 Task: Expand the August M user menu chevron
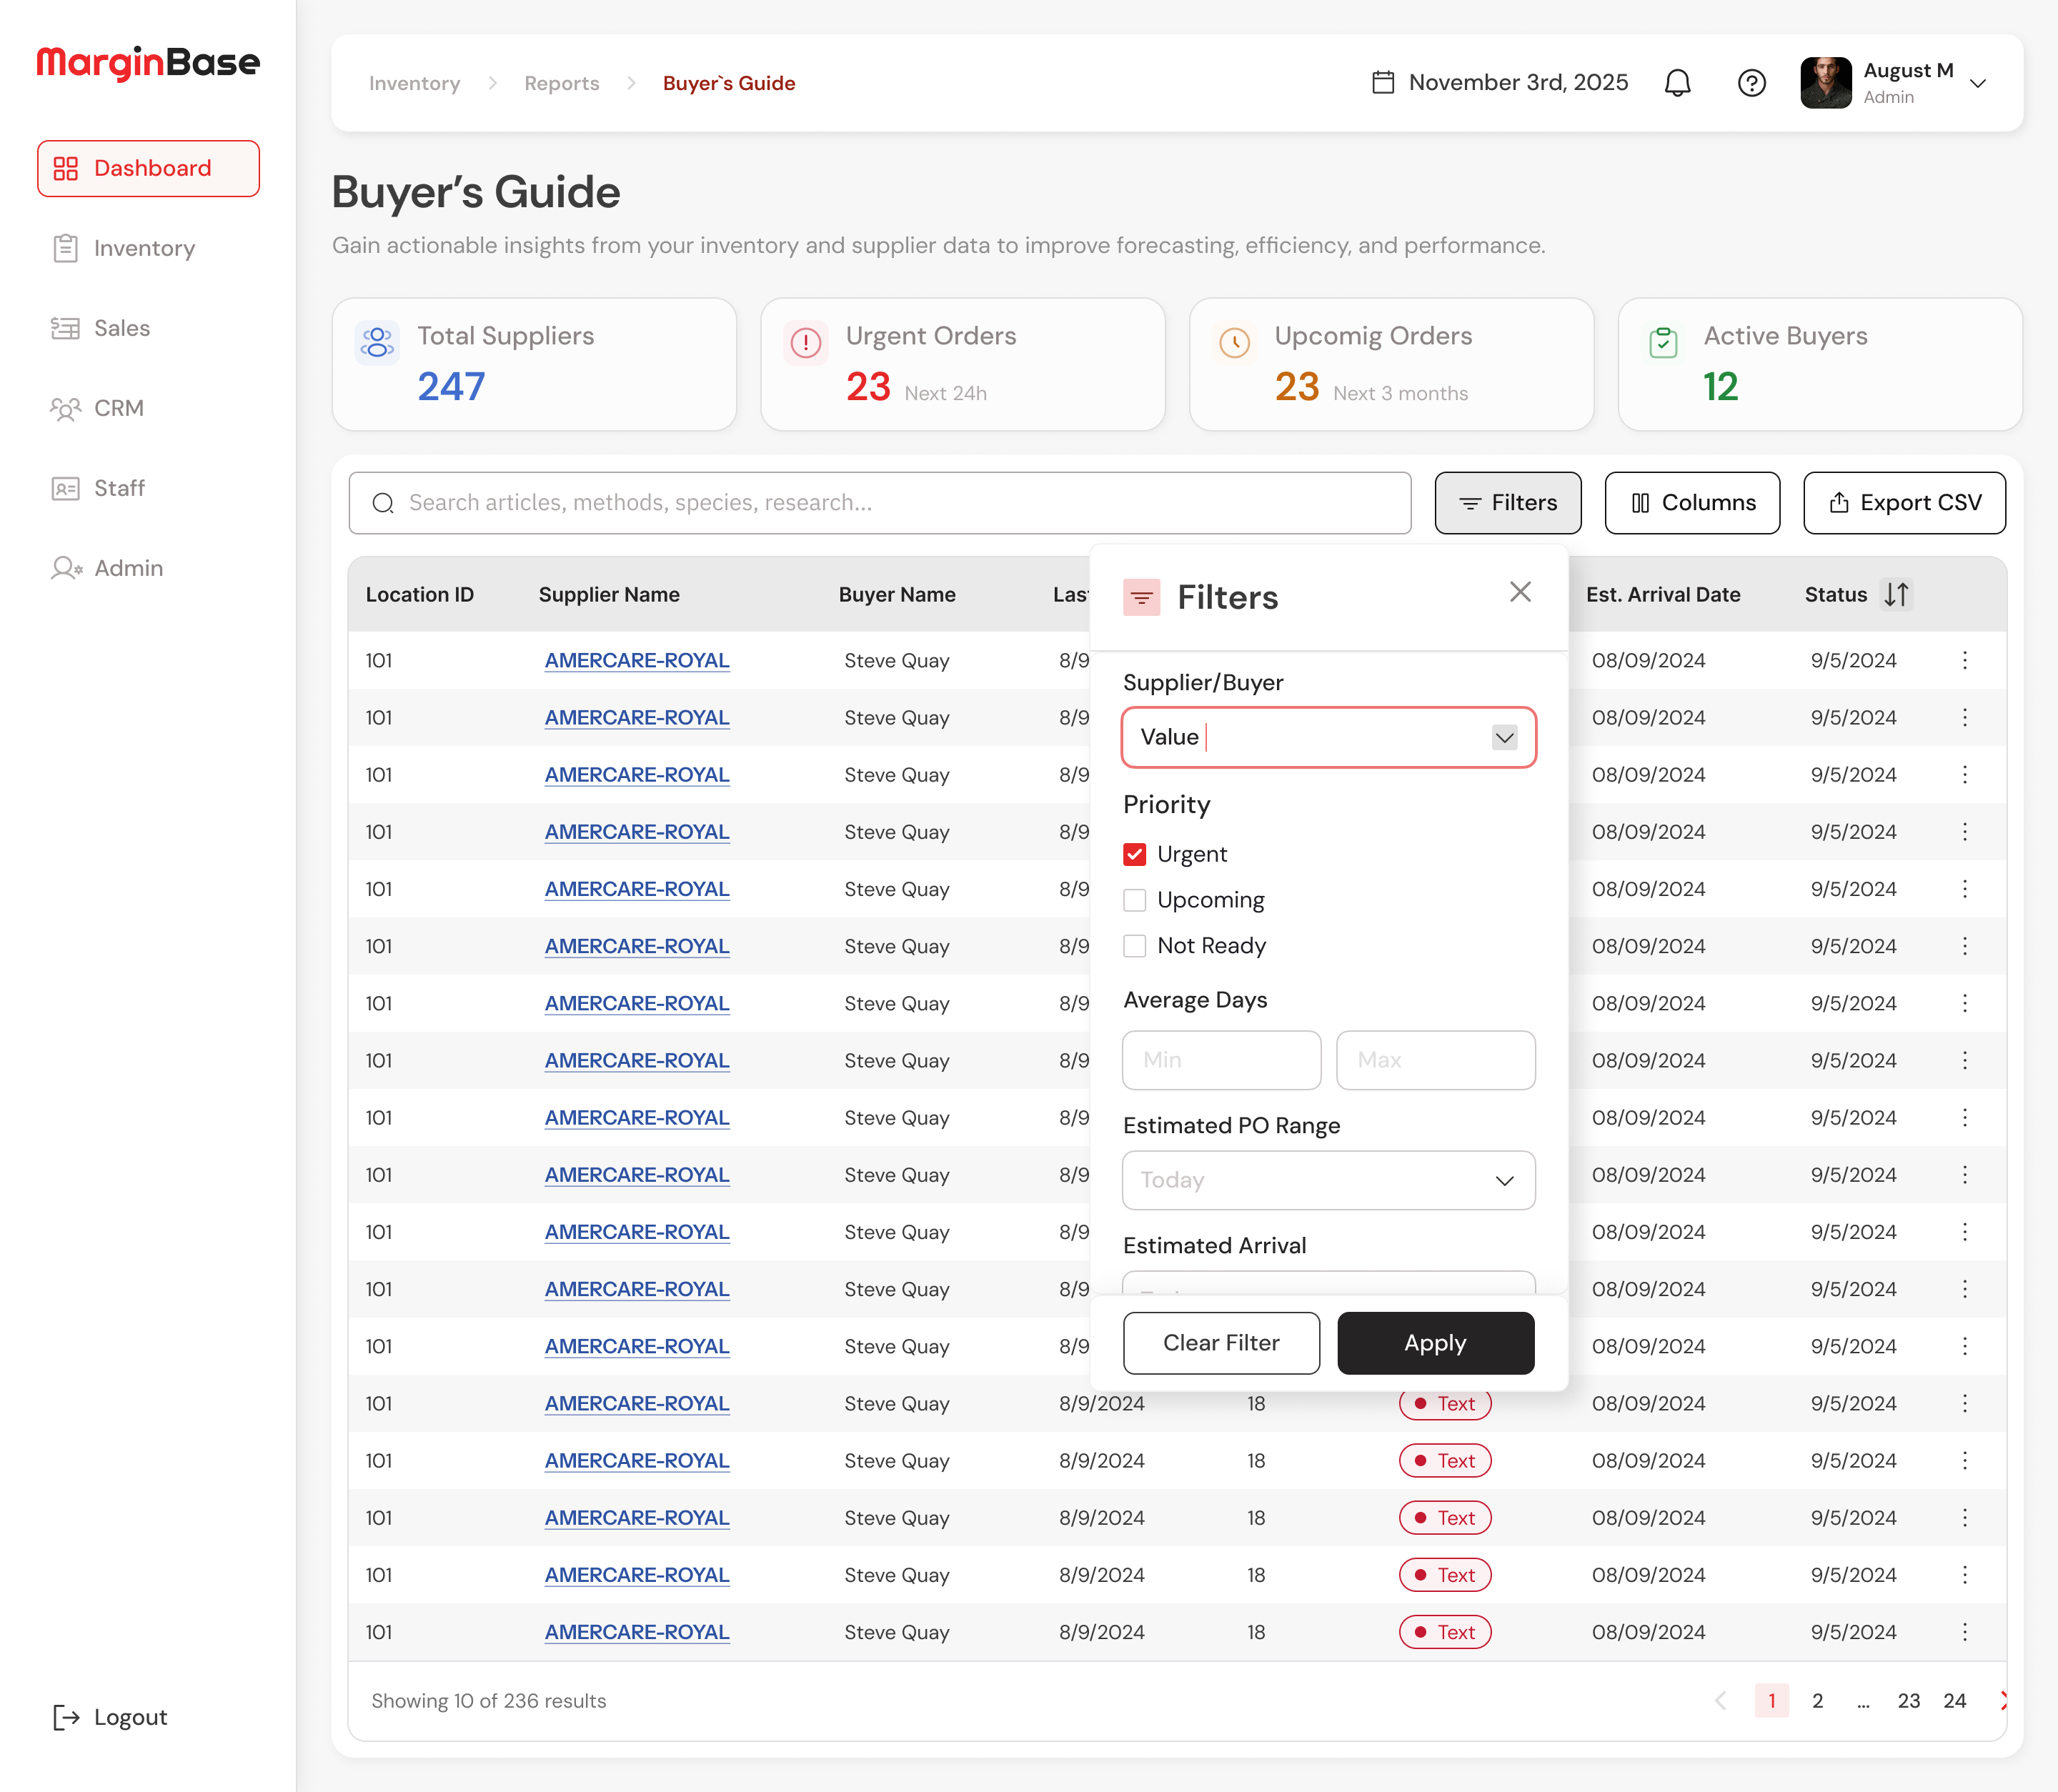pyautogui.click(x=1977, y=83)
